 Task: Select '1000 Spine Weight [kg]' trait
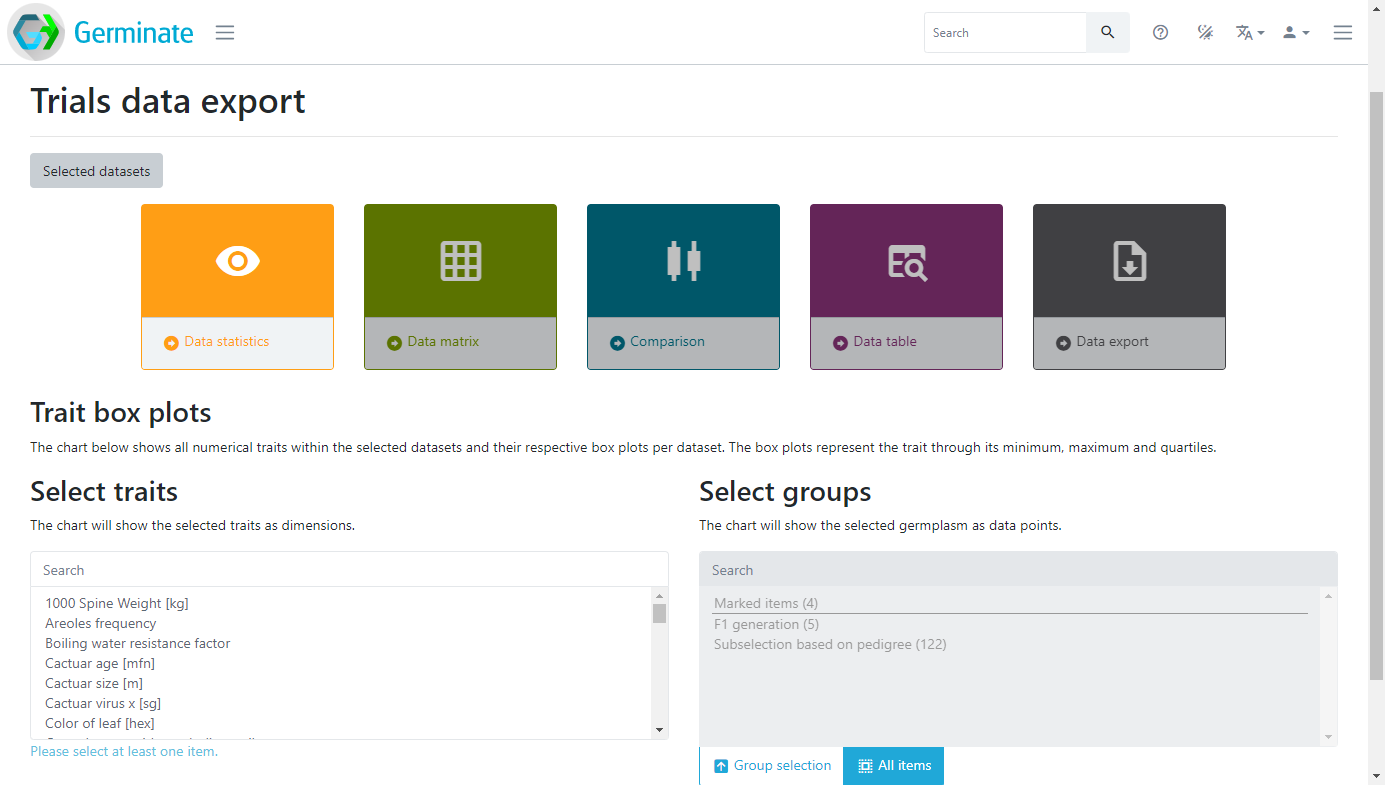click(117, 604)
